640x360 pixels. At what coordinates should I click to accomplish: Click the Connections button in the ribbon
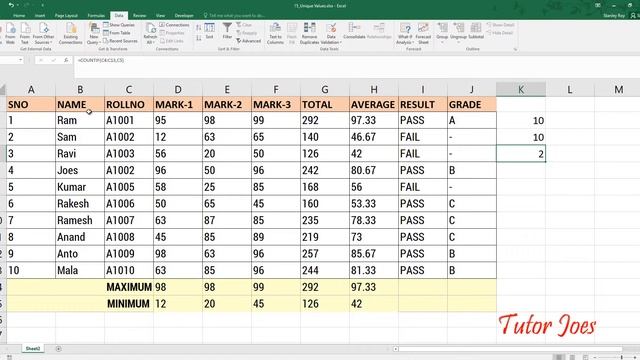(175, 25)
